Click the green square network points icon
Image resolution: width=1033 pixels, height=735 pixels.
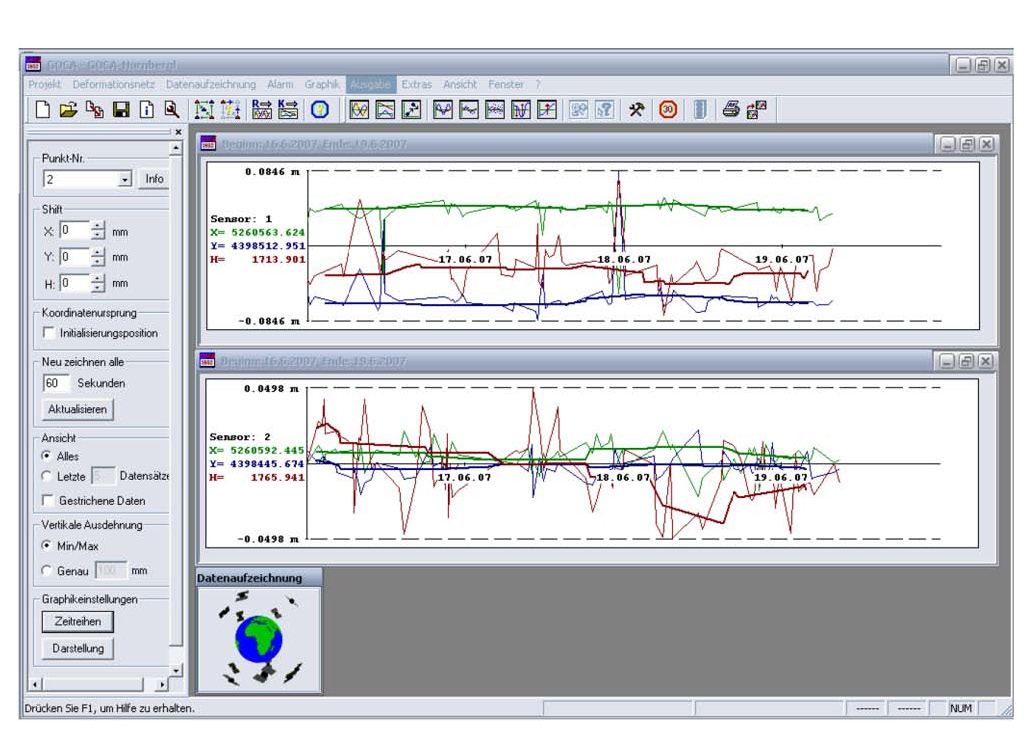[x=204, y=110]
